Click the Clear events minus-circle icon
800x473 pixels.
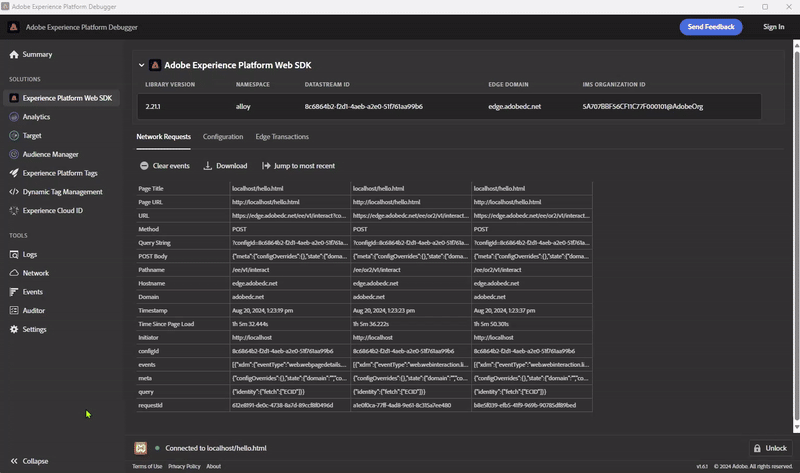pos(144,166)
